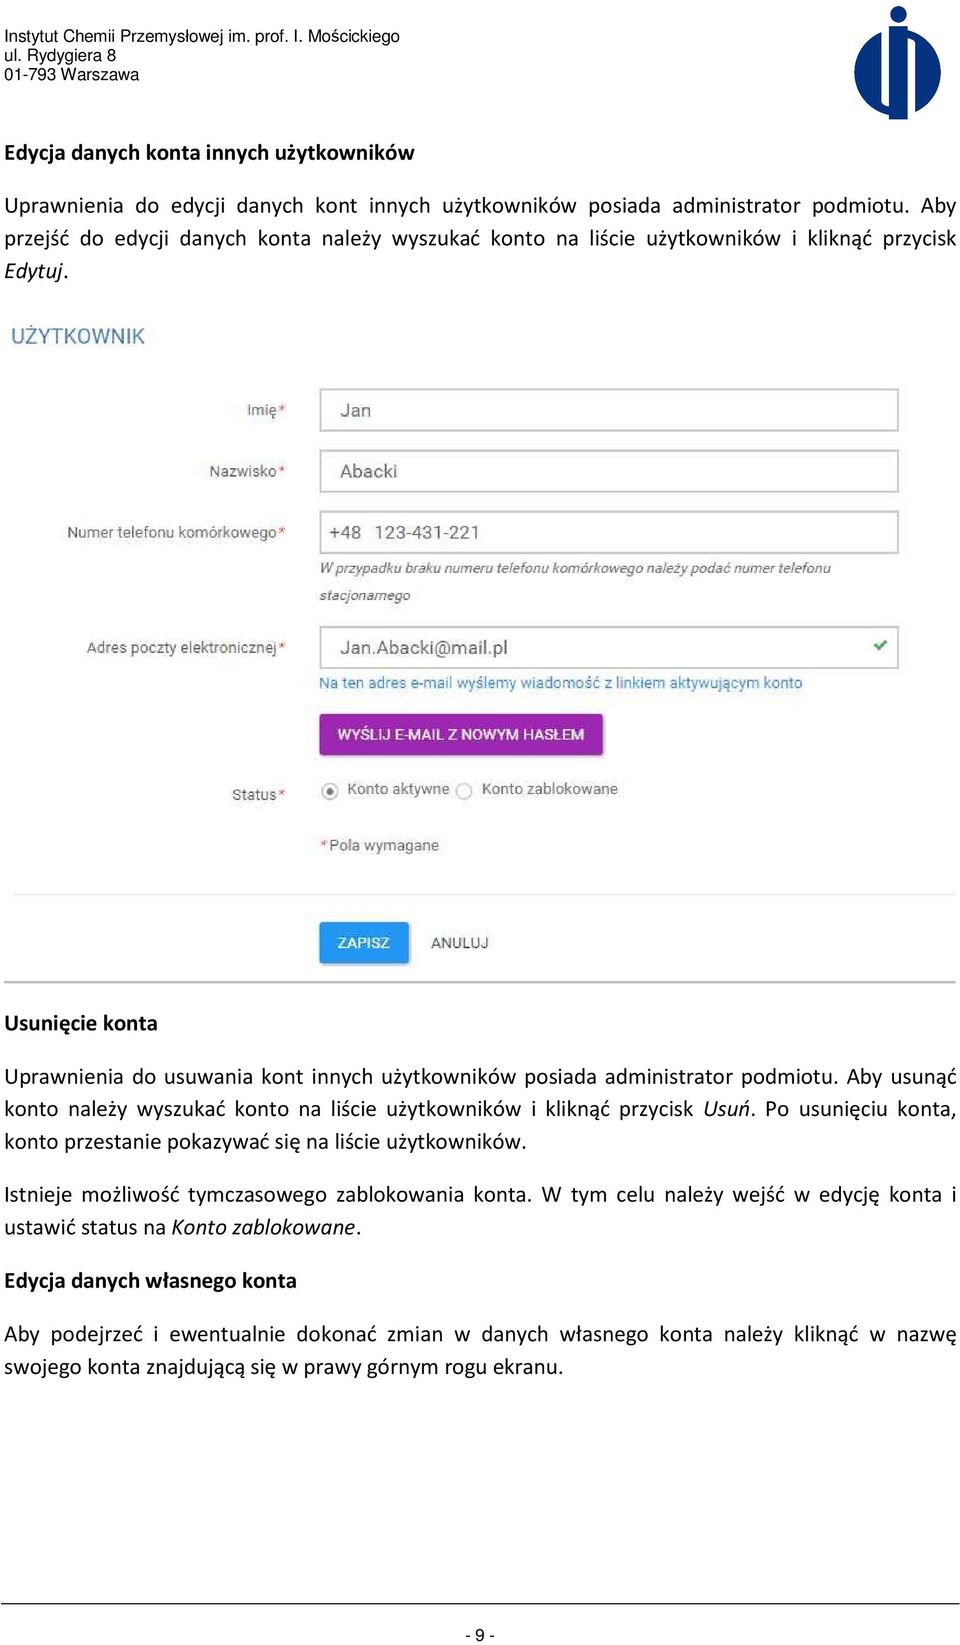Click the green checkmark in email field
Viewport: 960px width, 1645px height.
[880, 645]
